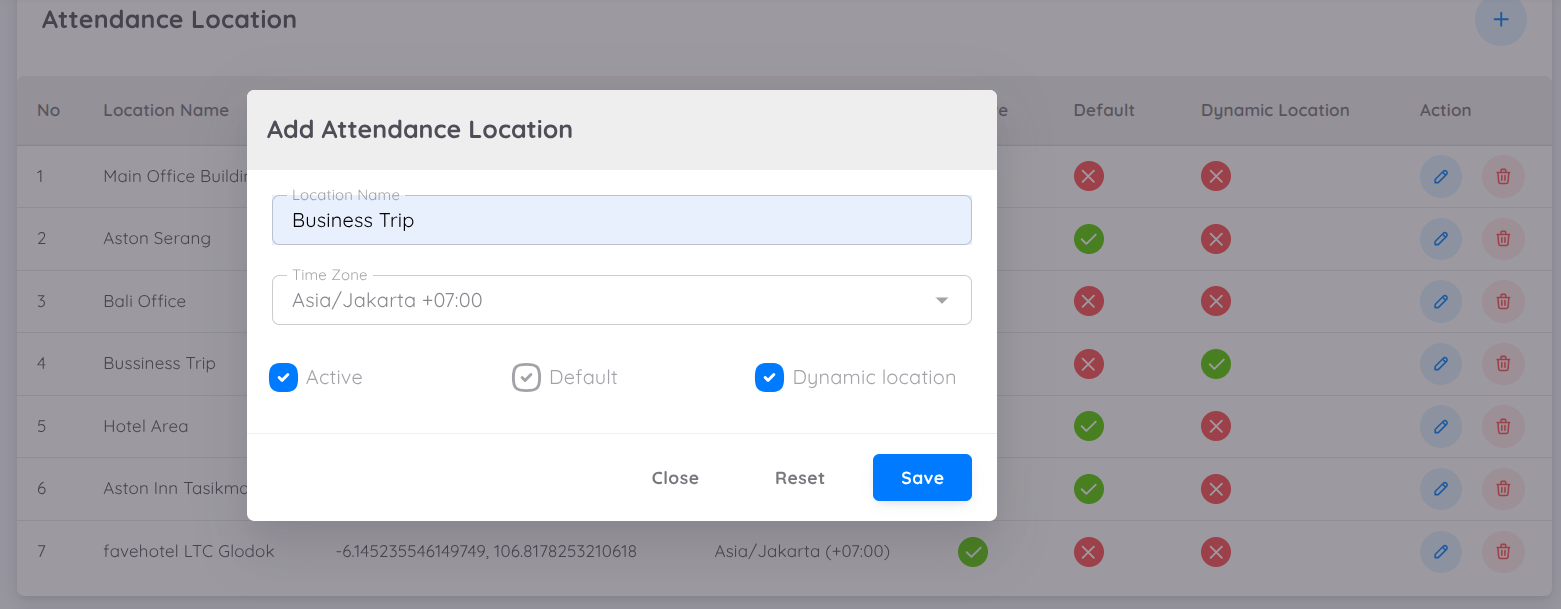Click the Location Name input field
The width and height of the screenshot is (1561, 609).
click(621, 220)
